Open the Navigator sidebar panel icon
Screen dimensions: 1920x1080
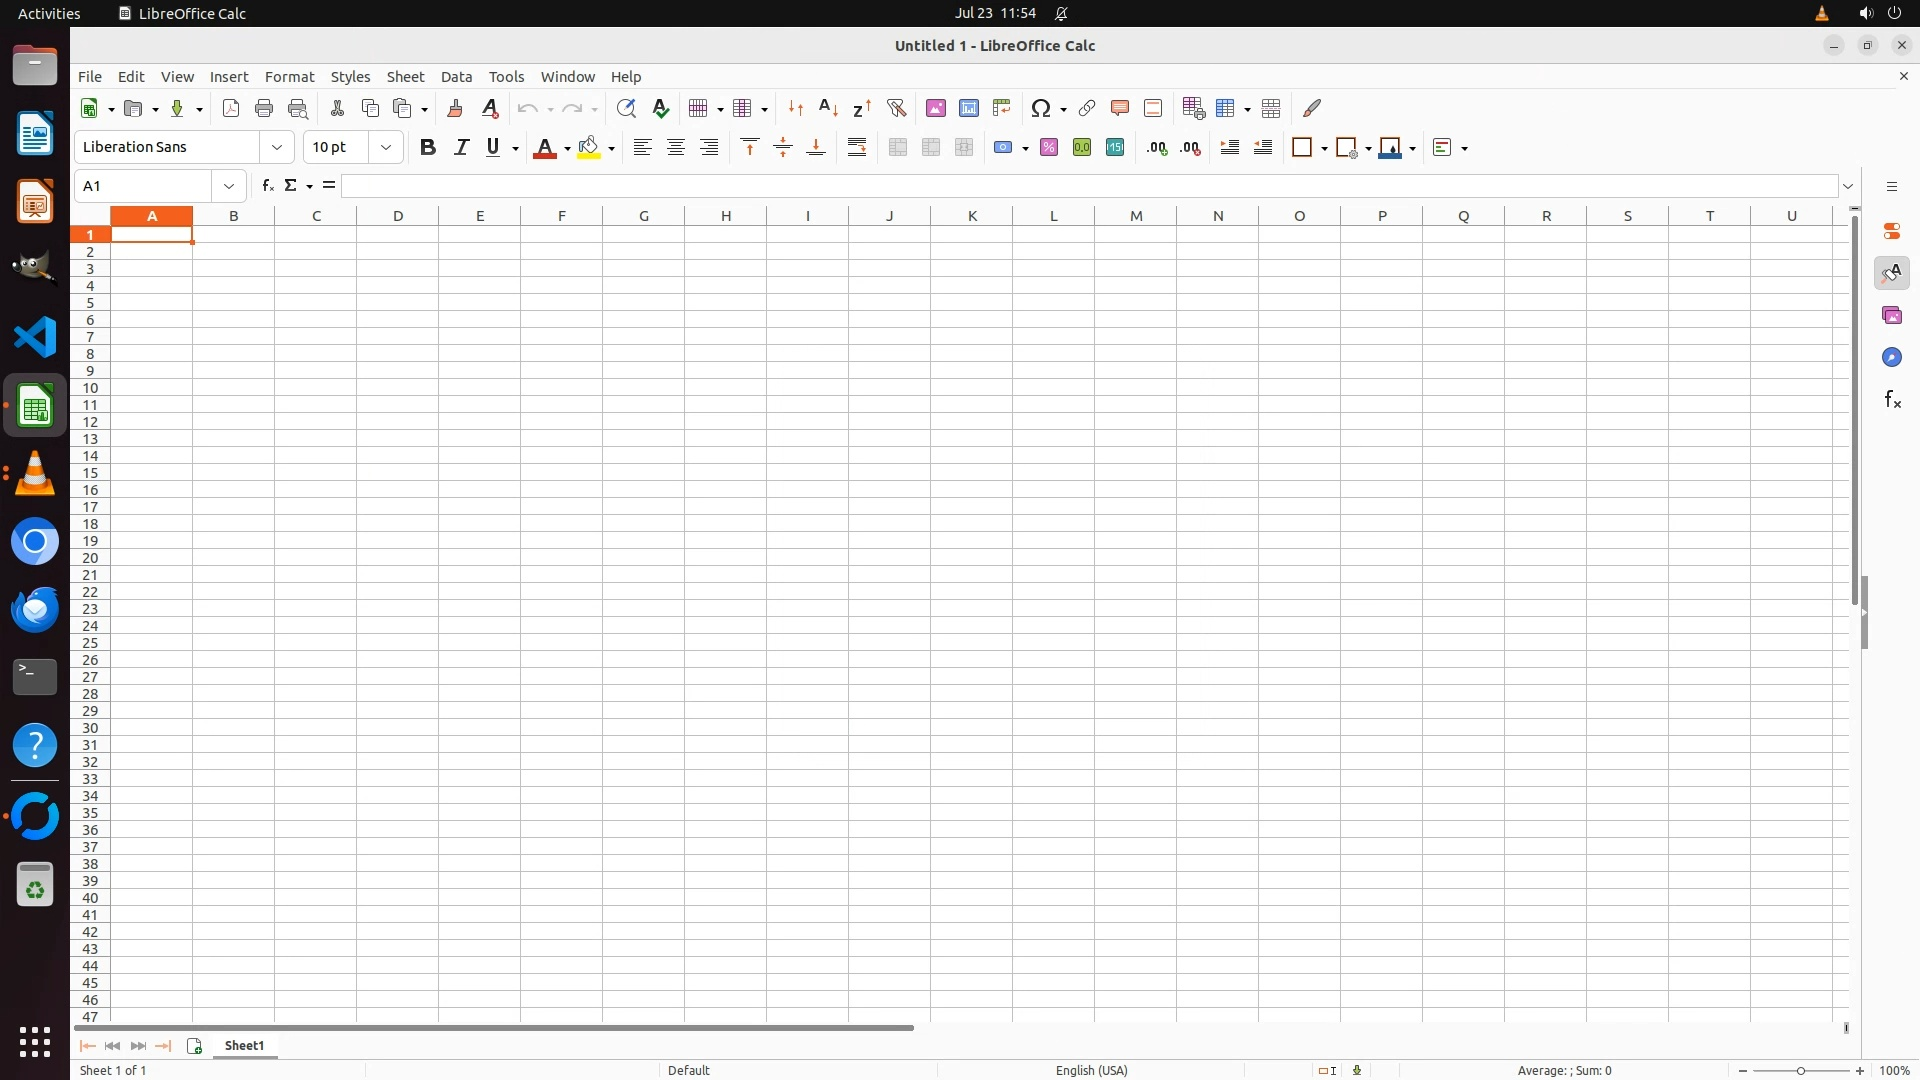click(1891, 357)
